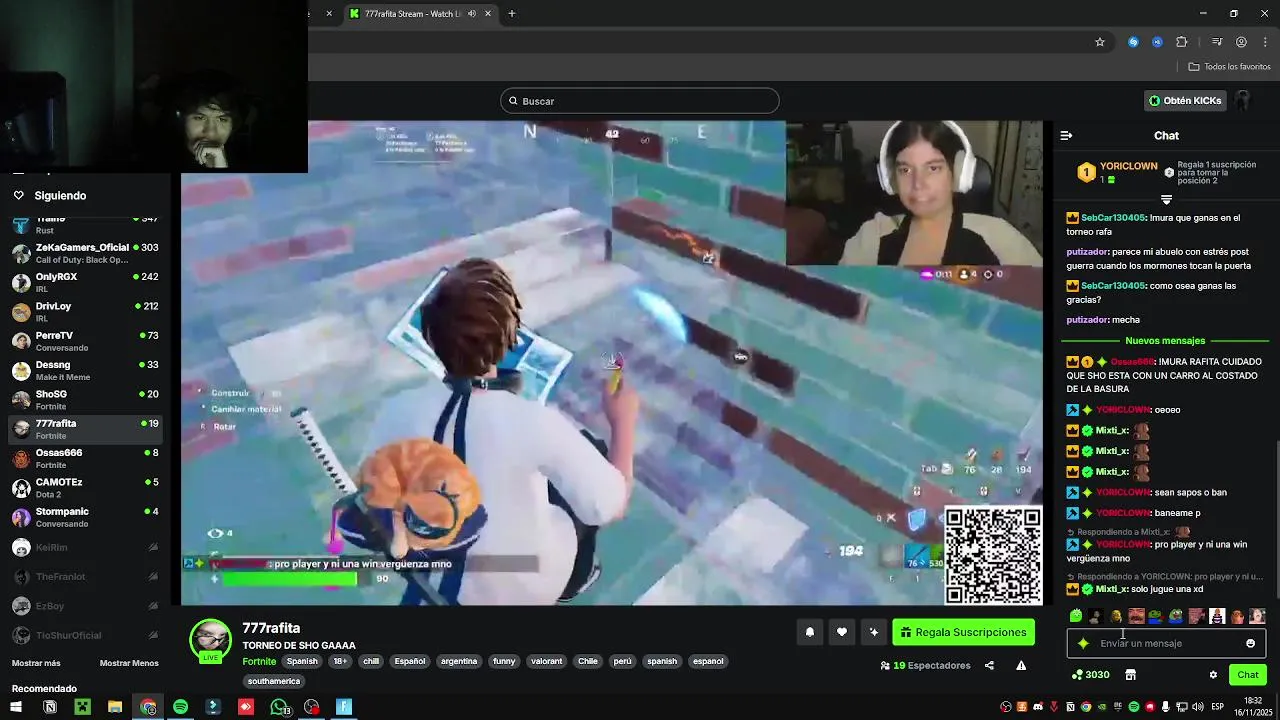Report the stream using the warning triangle icon
Viewport: 1280px width, 720px height.
[1021, 665]
